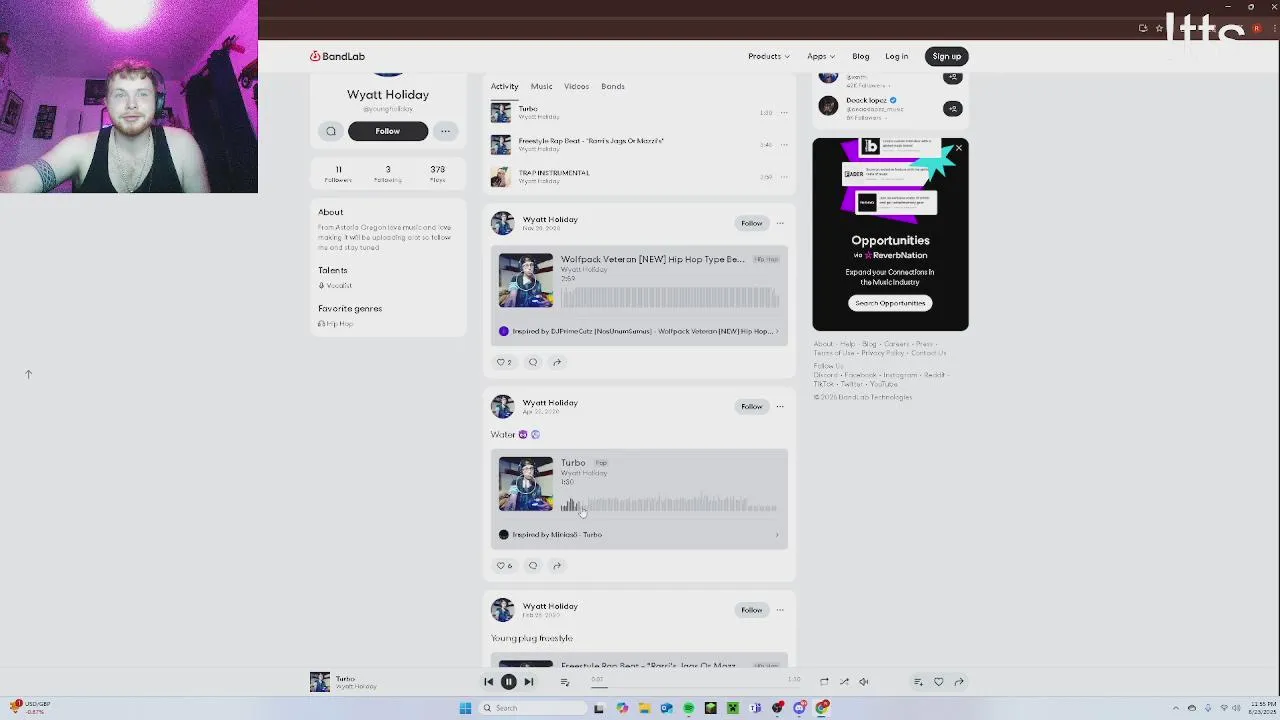Open the Log in link
The width and height of the screenshot is (1280, 720).
pyautogui.click(x=896, y=56)
